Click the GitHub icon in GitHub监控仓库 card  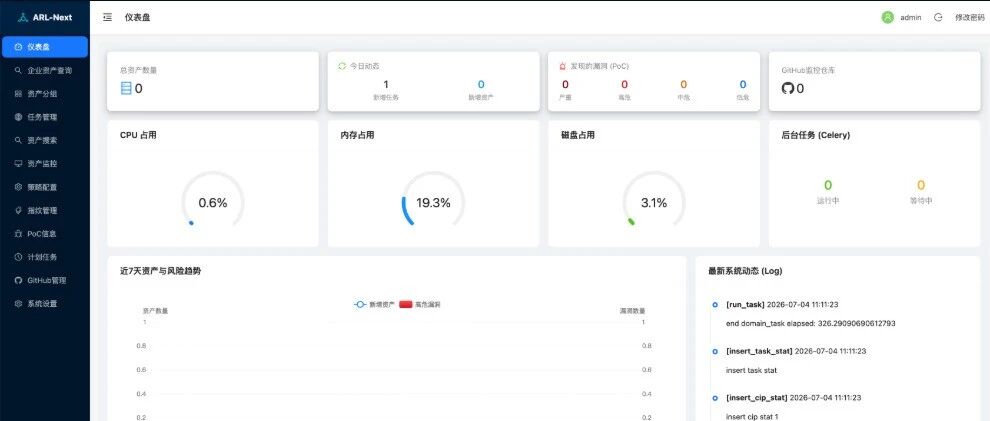point(787,88)
